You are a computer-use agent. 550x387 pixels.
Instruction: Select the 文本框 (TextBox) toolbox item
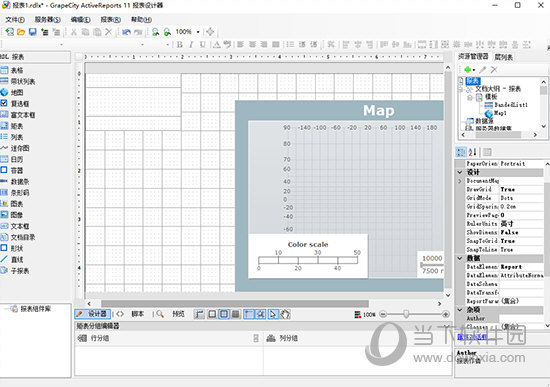[x=15, y=226]
